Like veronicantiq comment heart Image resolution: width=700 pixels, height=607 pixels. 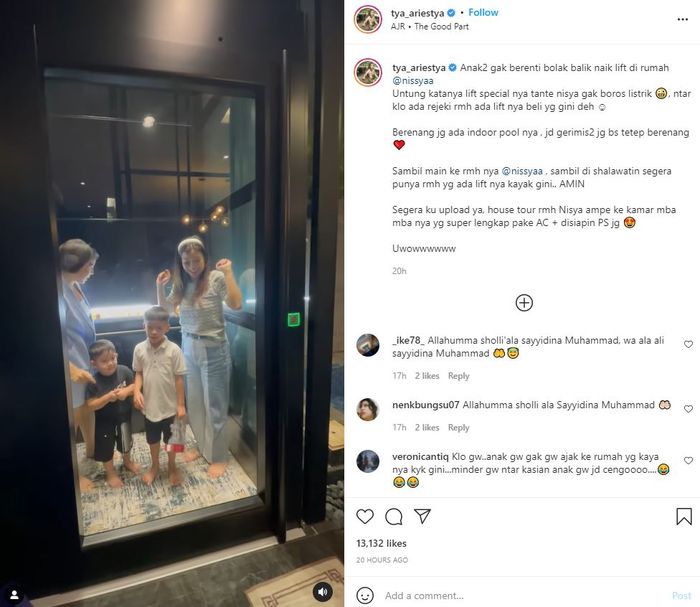(688, 461)
